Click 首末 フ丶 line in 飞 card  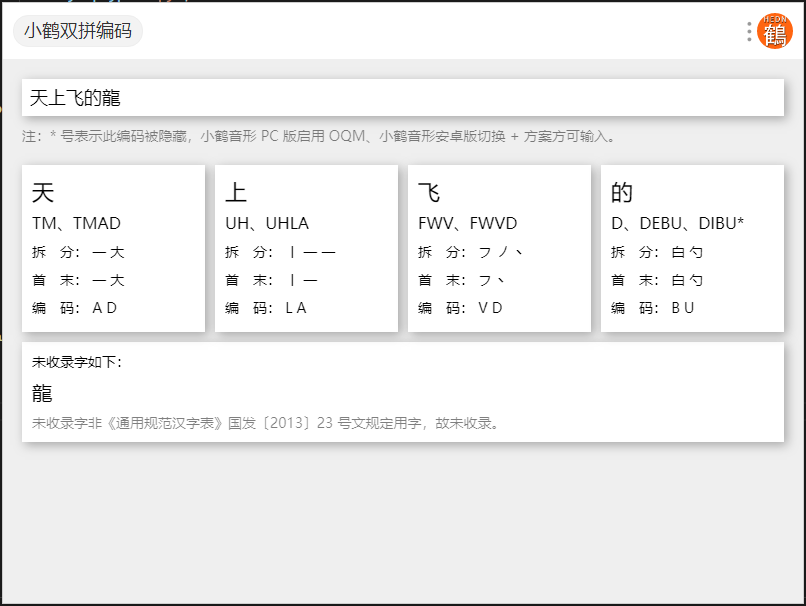(x=462, y=280)
